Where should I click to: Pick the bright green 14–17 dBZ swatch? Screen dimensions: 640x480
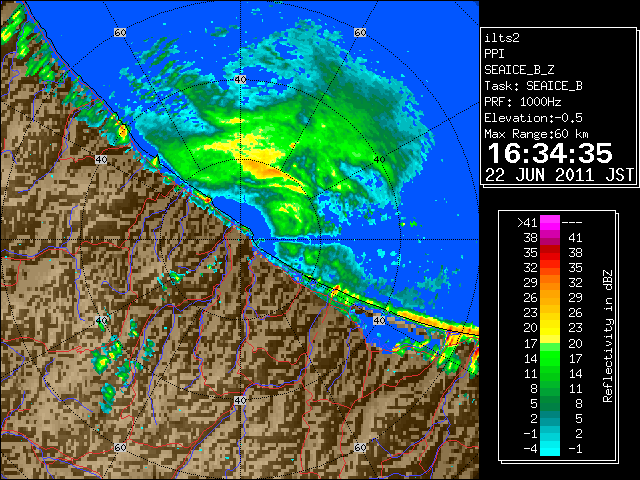pyautogui.click(x=550, y=358)
